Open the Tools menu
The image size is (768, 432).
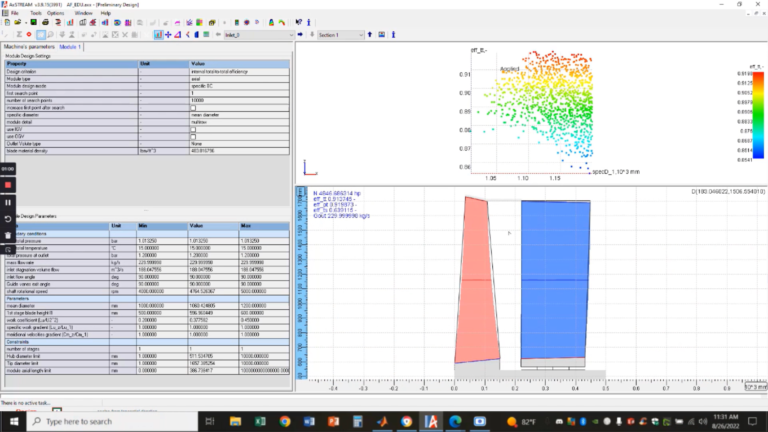pos(36,13)
